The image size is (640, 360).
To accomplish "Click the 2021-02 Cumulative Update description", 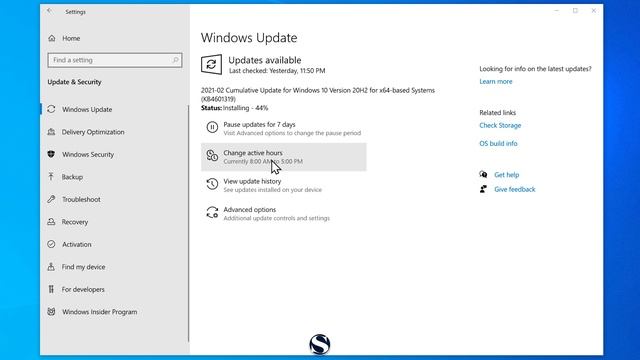I will 318,94.
